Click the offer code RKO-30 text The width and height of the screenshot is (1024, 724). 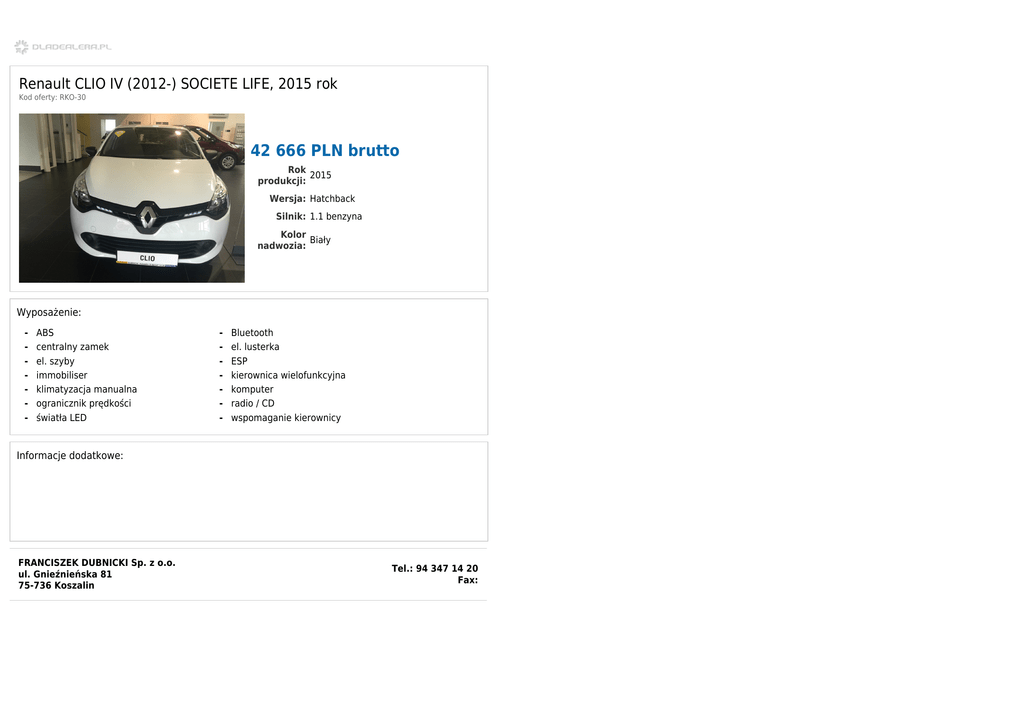(x=52, y=97)
